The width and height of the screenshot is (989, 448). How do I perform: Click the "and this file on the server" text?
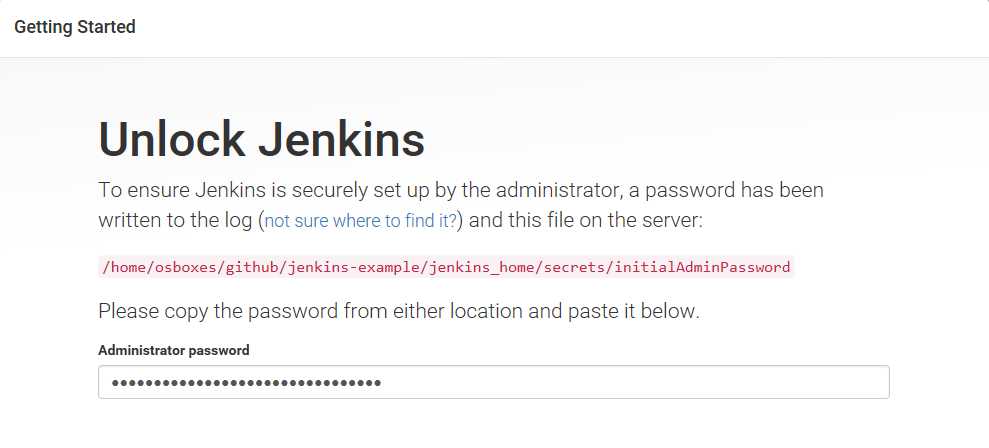coord(585,221)
